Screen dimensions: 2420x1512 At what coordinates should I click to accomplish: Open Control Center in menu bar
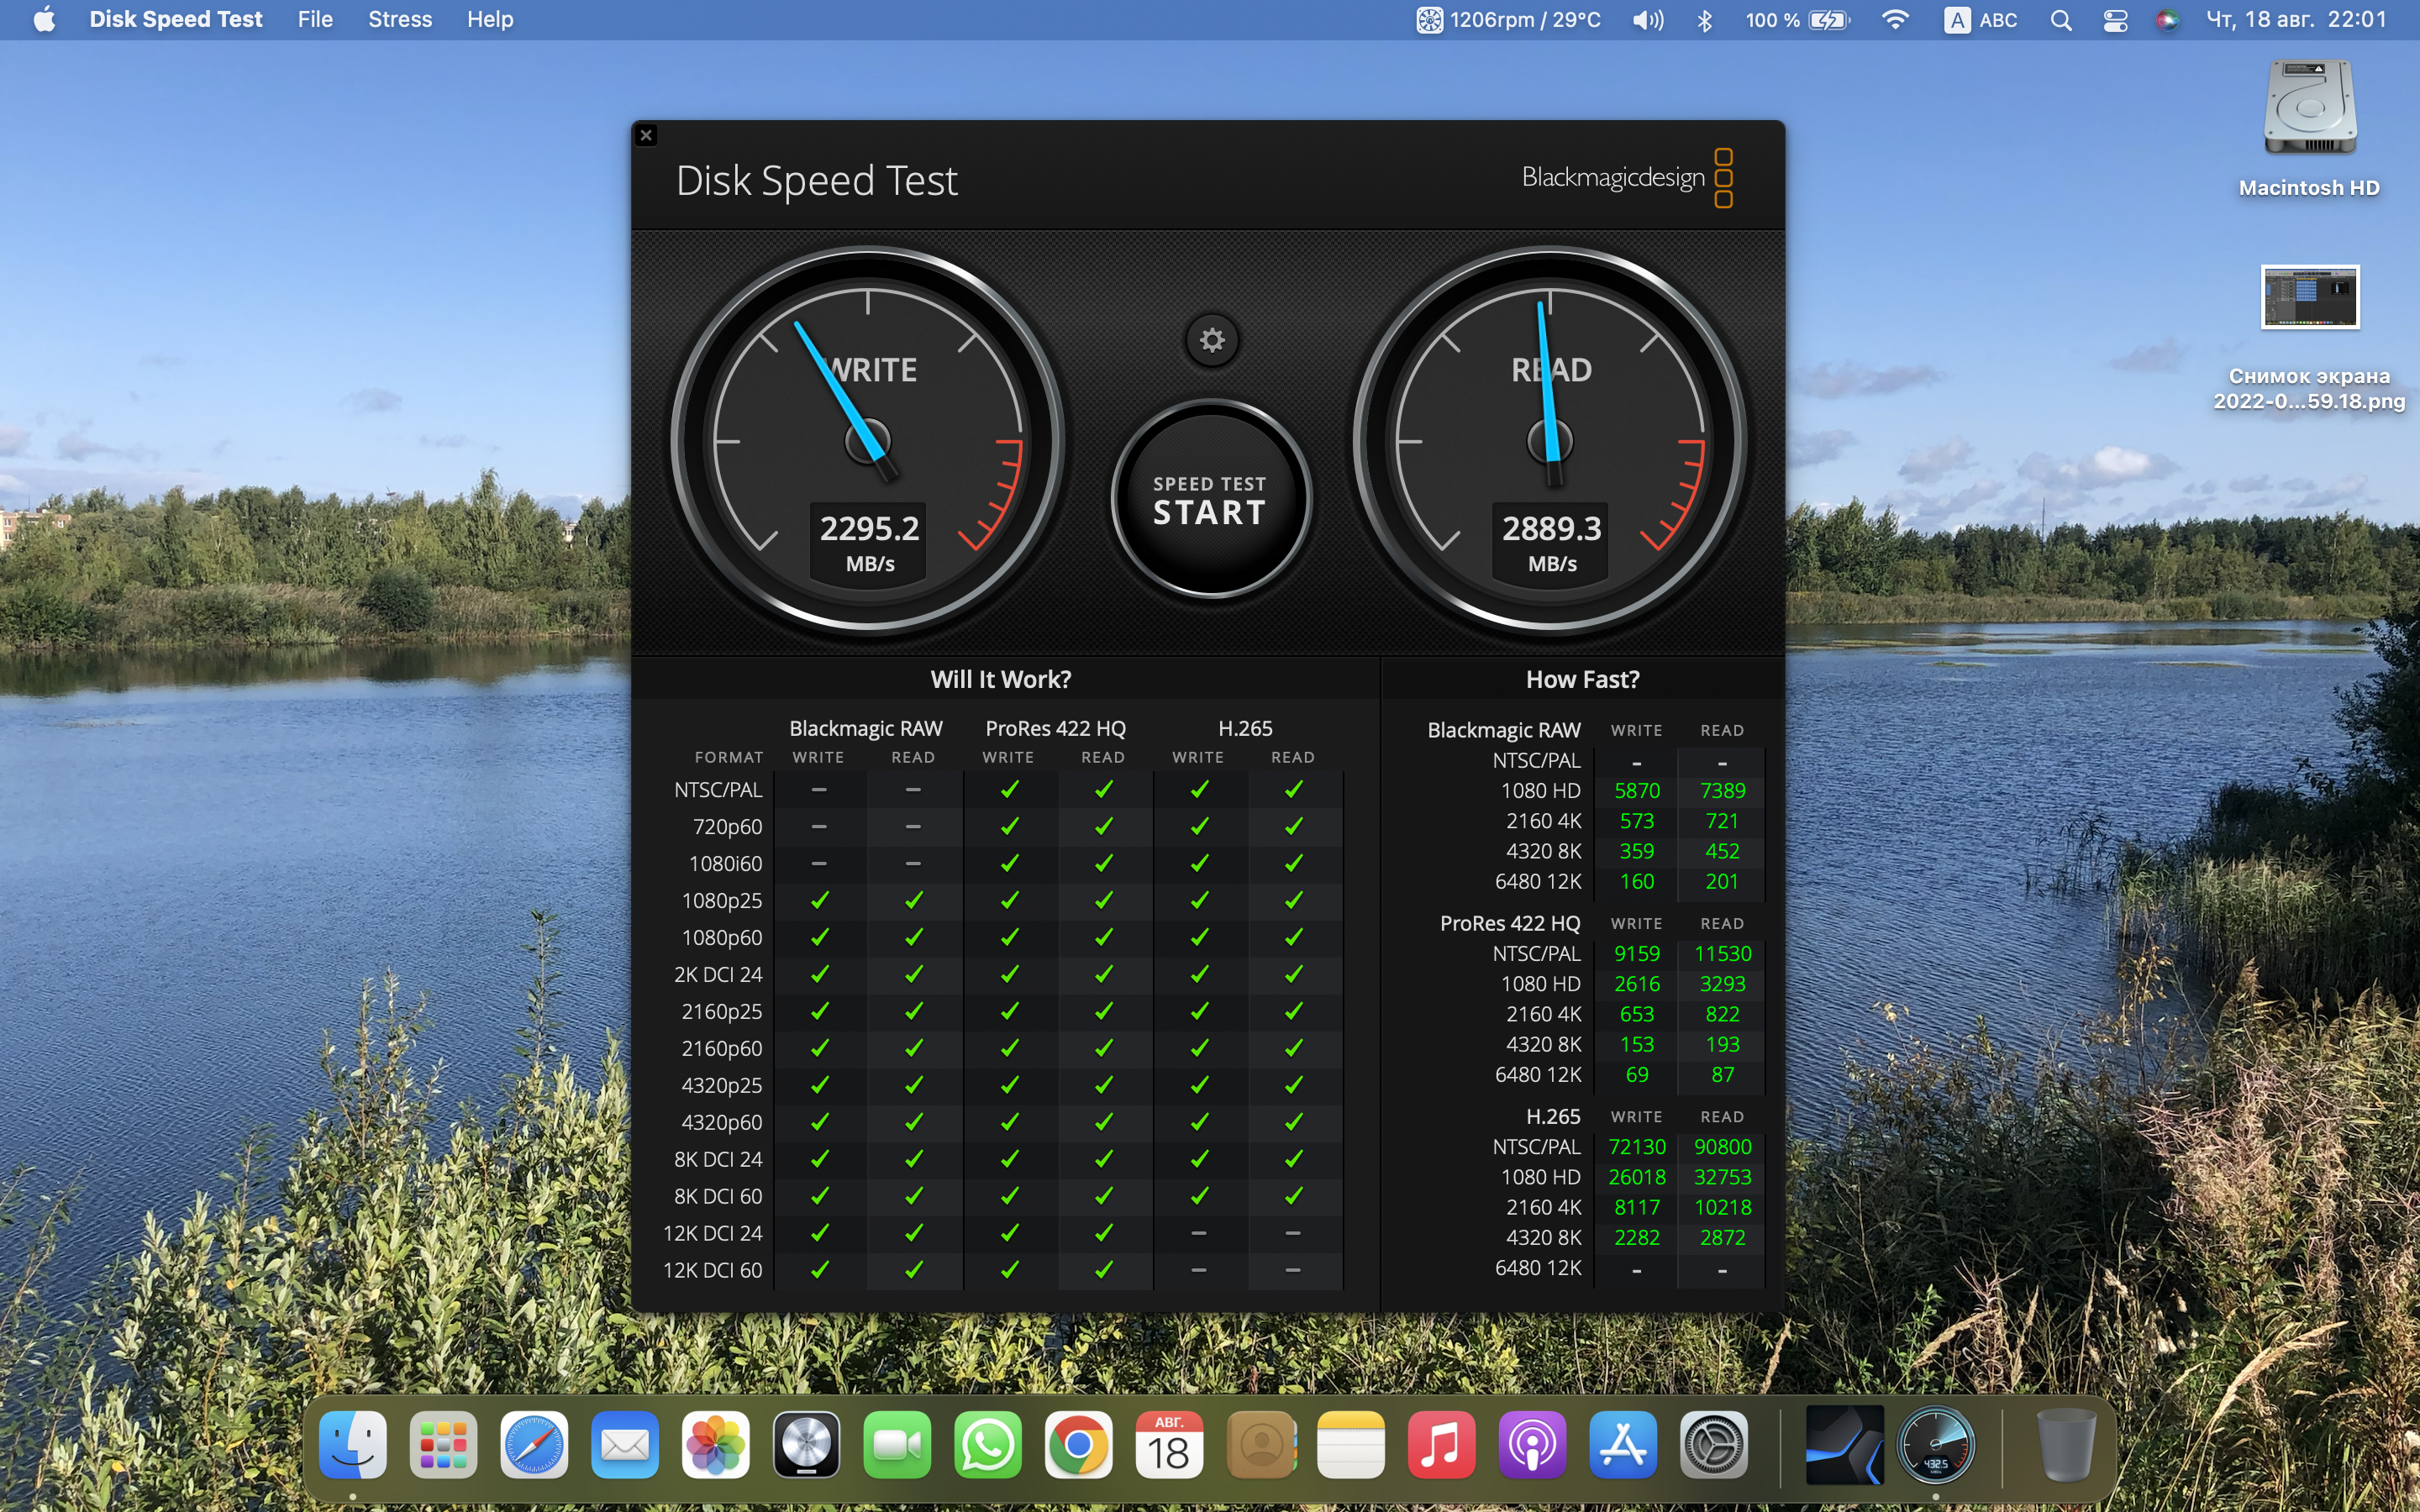(x=2115, y=19)
